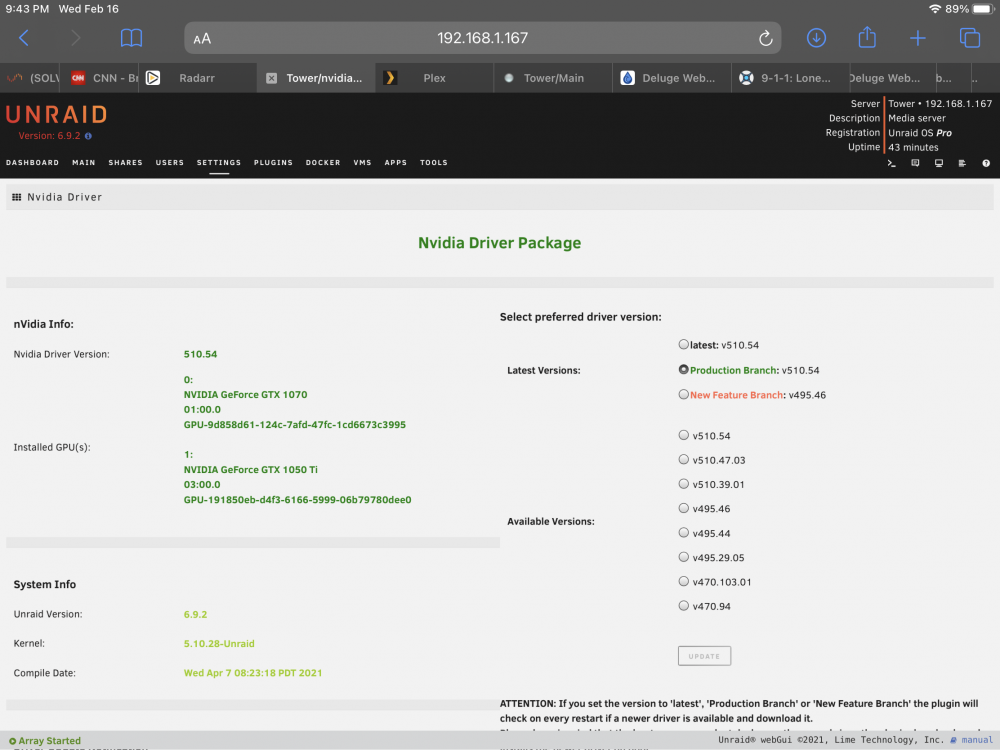Open the system log icon
This screenshot has height=750, width=1000.
962,163
